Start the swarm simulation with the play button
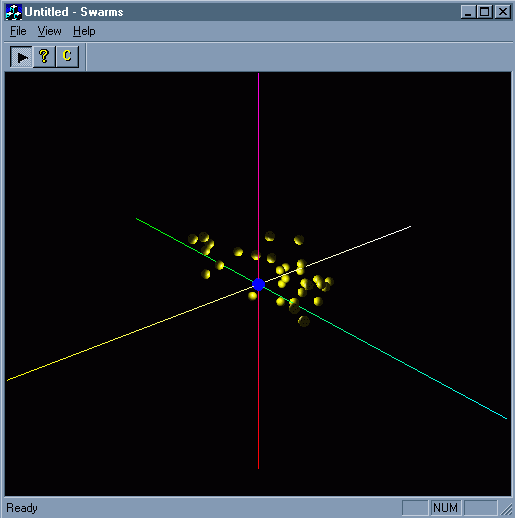 tap(22, 57)
